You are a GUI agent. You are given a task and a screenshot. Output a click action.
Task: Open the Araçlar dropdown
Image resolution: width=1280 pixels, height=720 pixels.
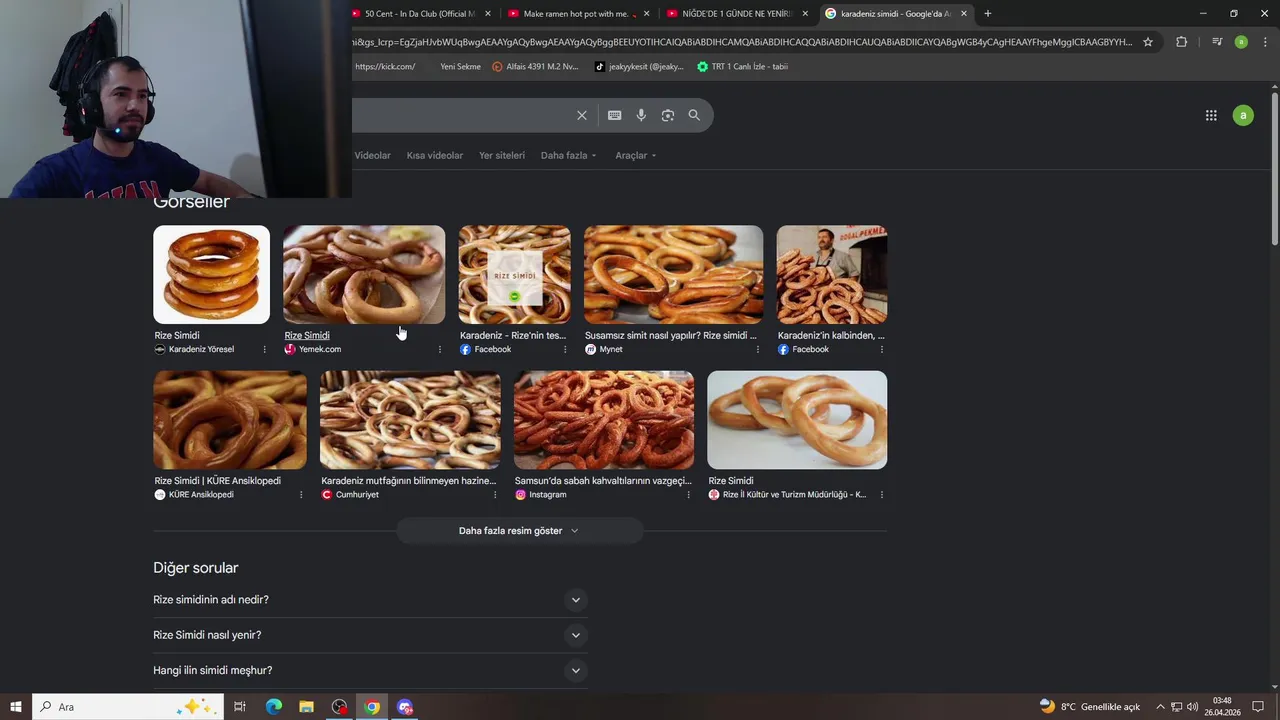click(635, 155)
